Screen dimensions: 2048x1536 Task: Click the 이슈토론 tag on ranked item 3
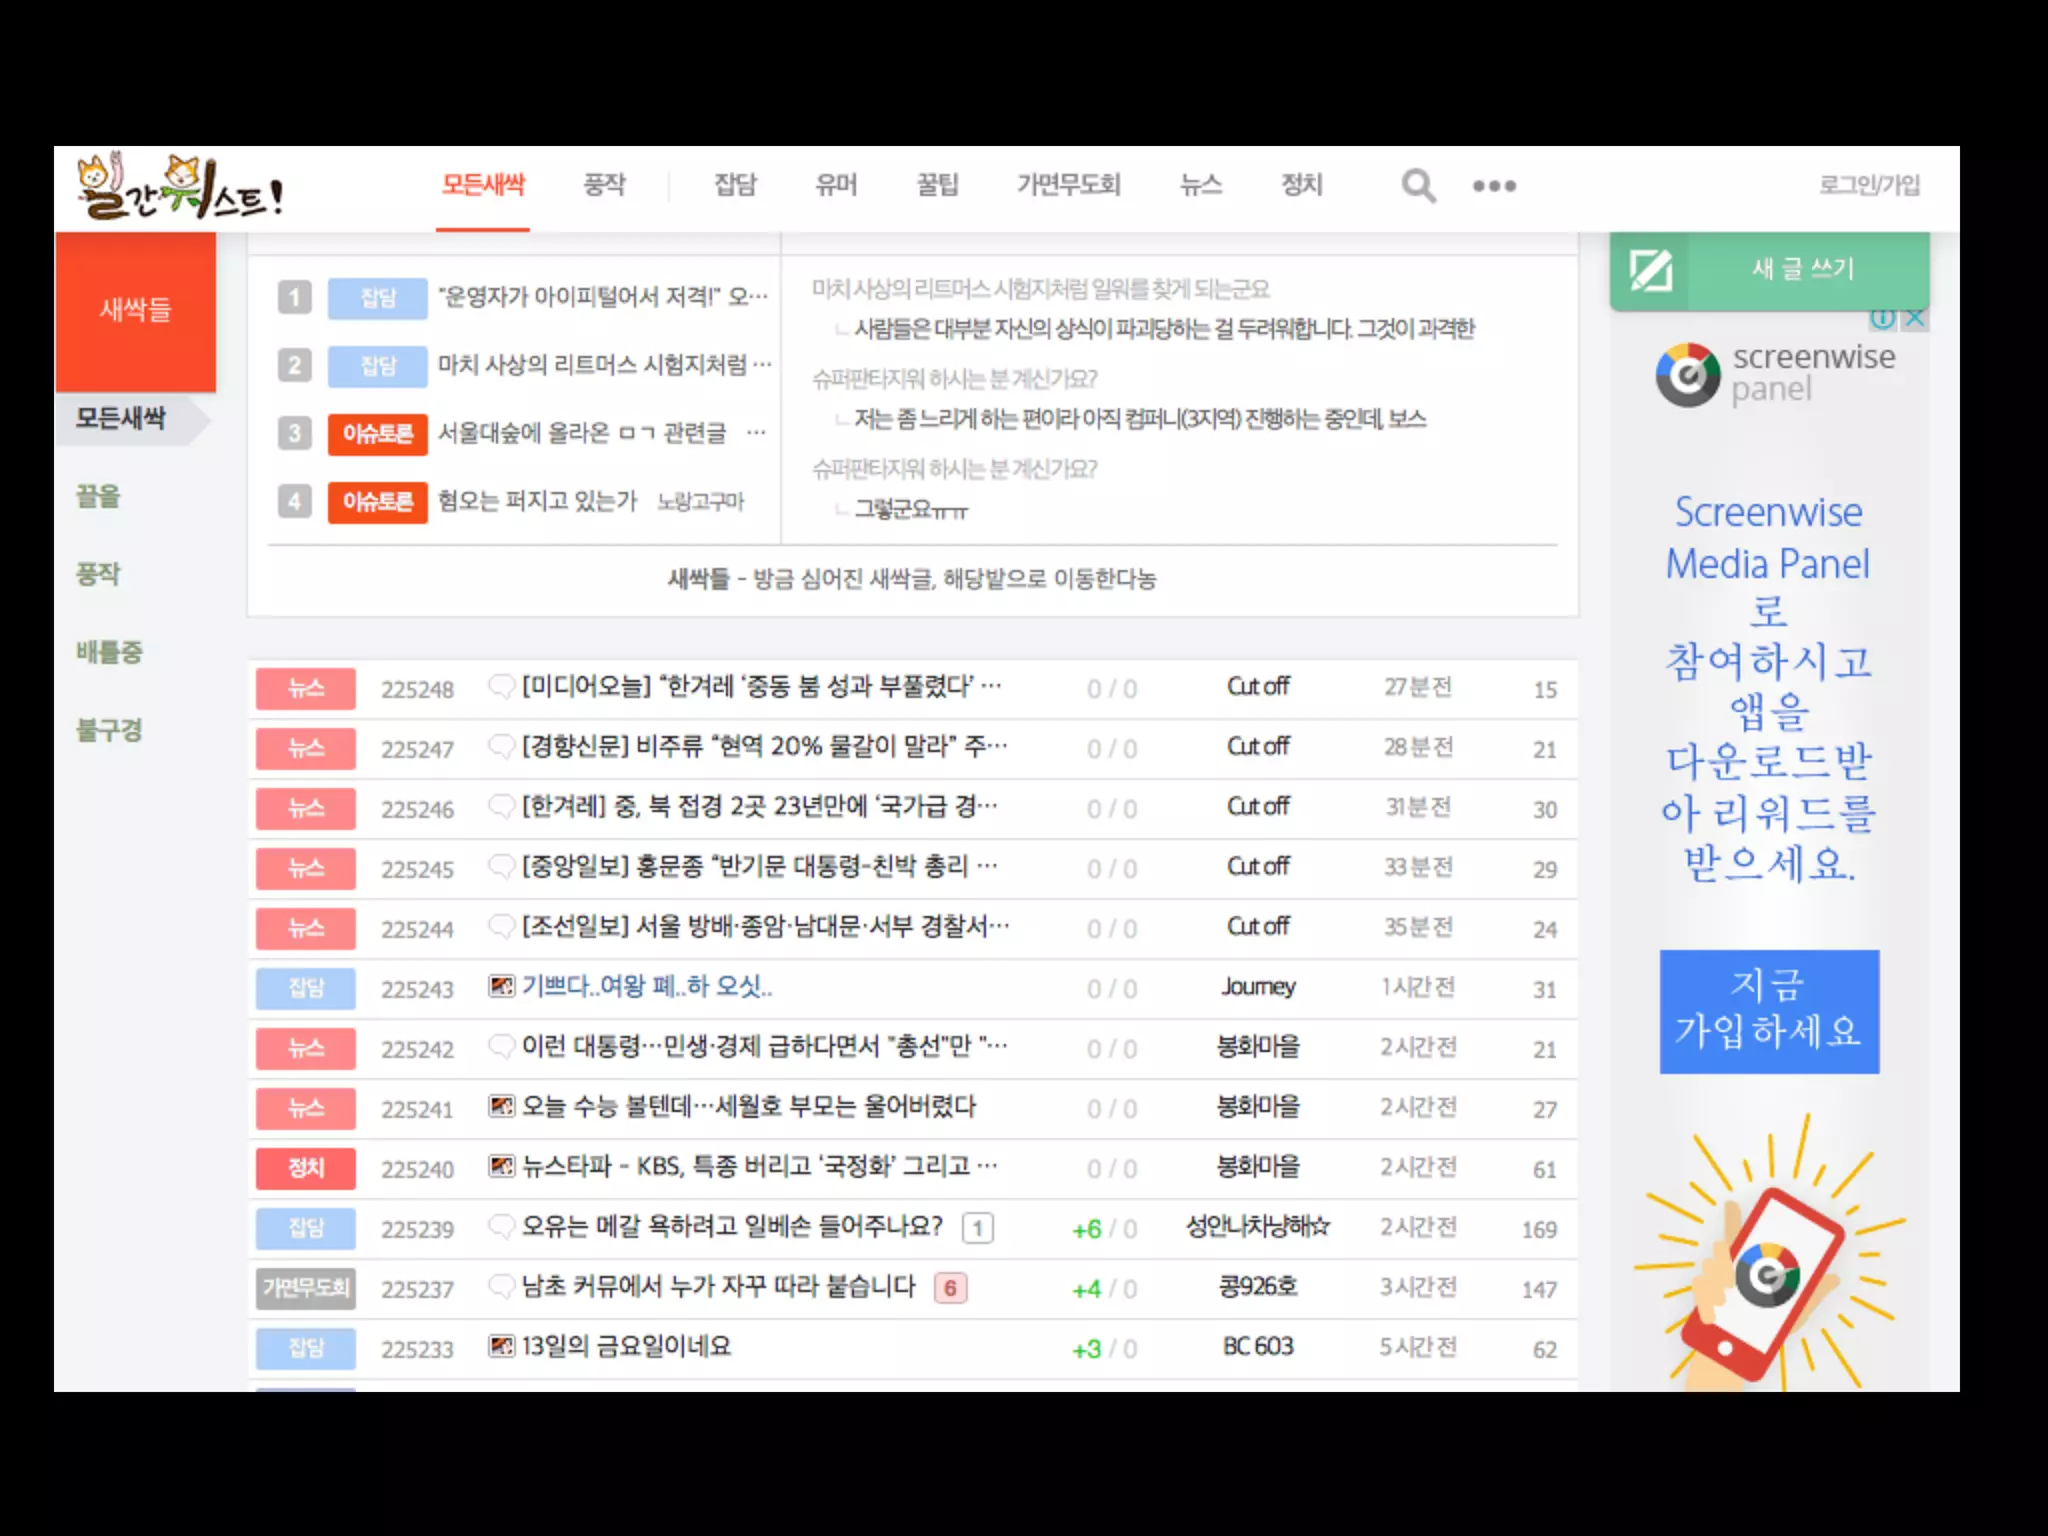click(x=377, y=434)
